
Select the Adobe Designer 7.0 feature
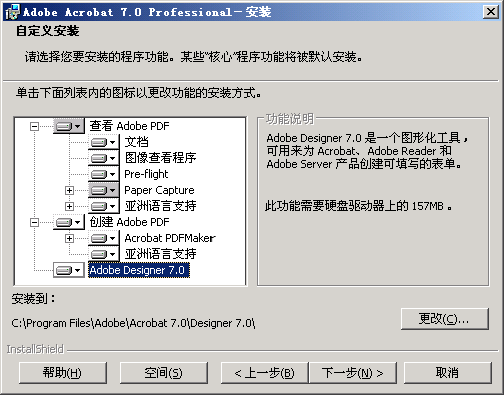139,270
